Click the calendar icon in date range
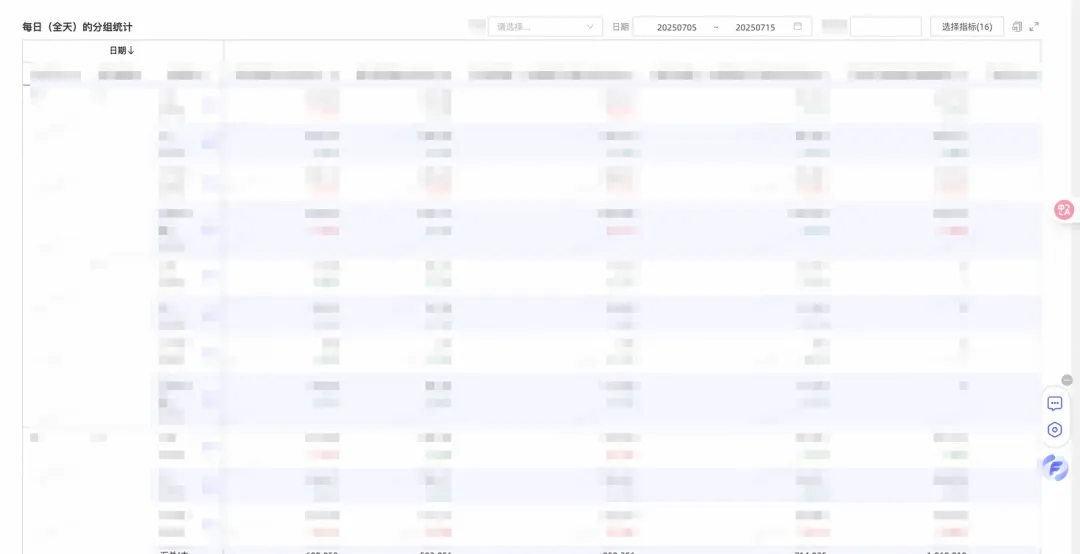 pos(797,27)
